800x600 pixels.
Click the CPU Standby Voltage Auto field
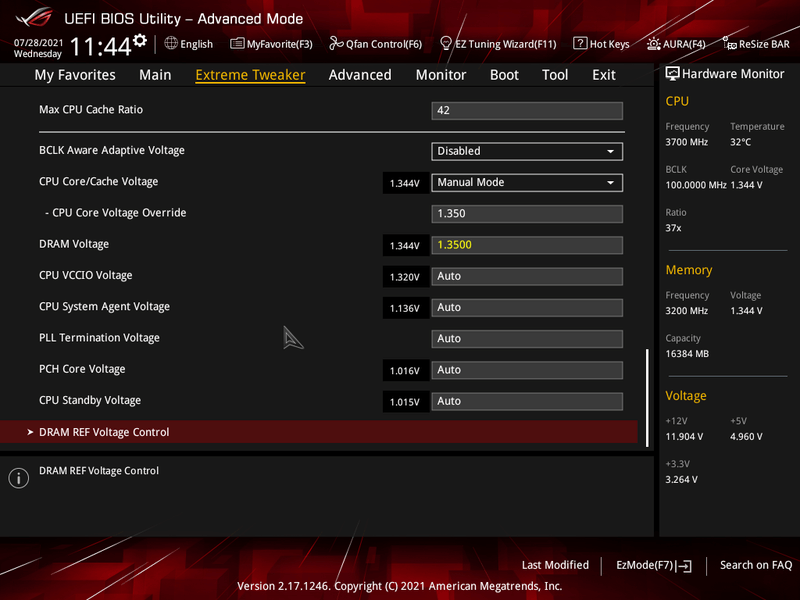[527, 401]
